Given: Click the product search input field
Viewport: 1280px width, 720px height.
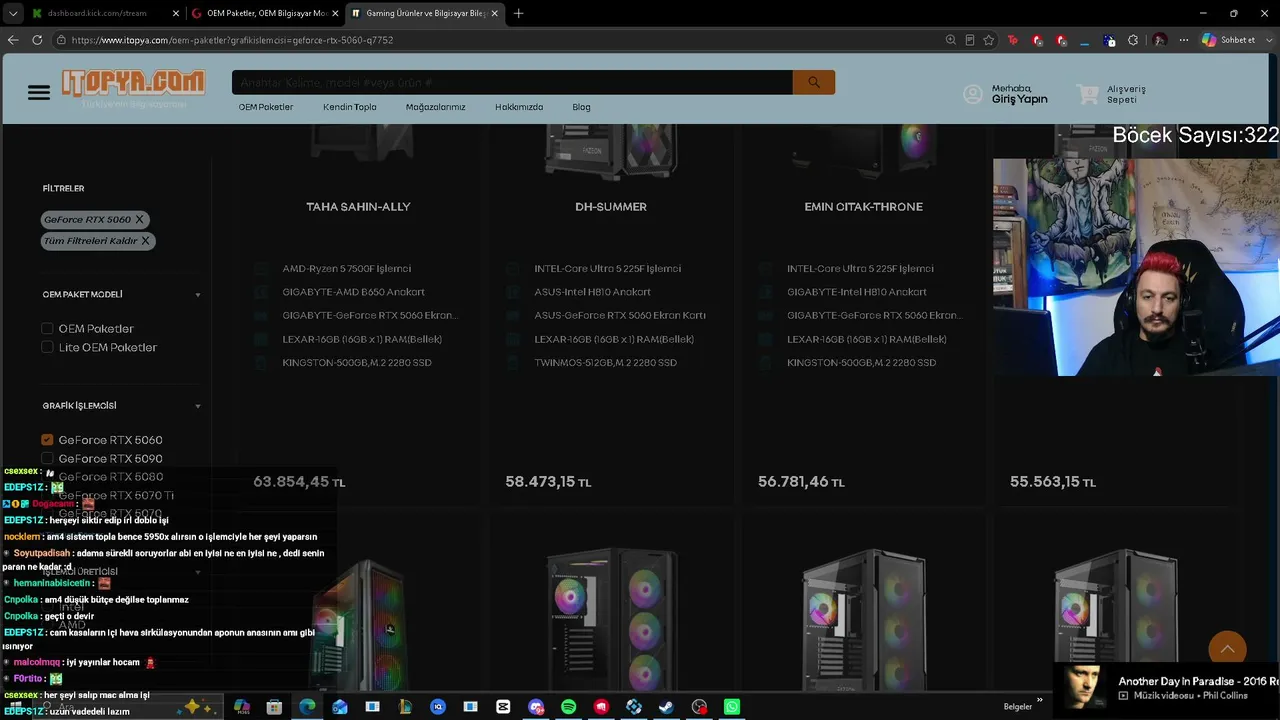Looking at the screenshot, I should (x=512, y=82).
